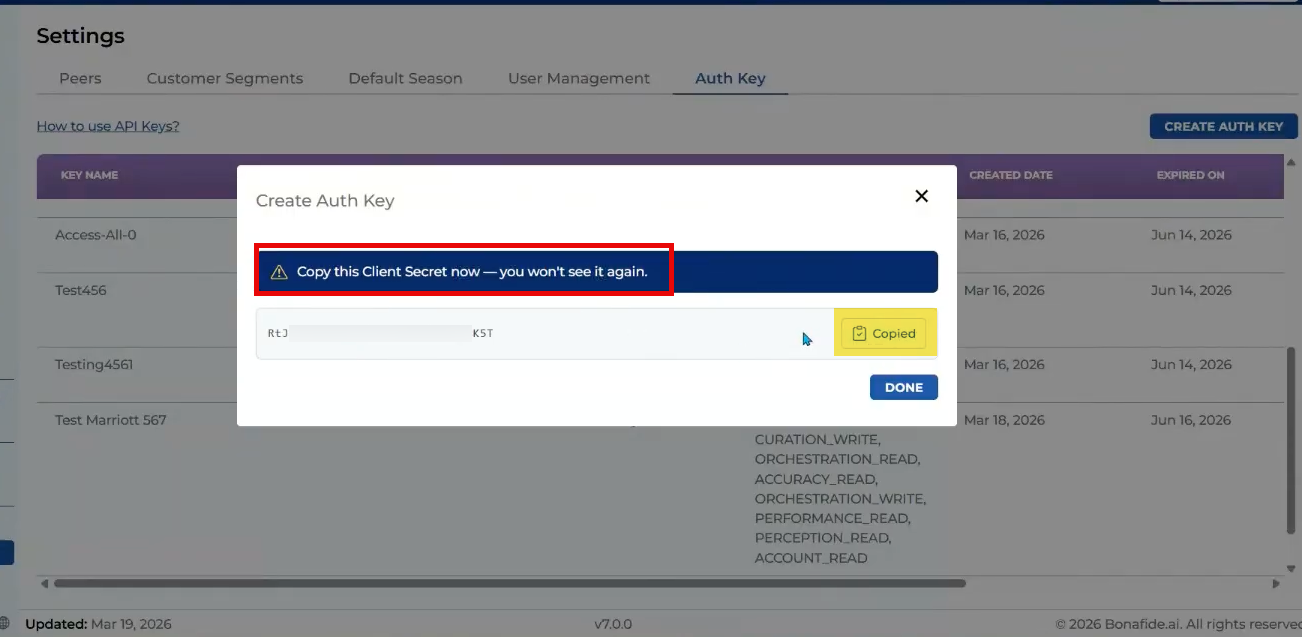Open the How to use API Keys link

point(108,126)
